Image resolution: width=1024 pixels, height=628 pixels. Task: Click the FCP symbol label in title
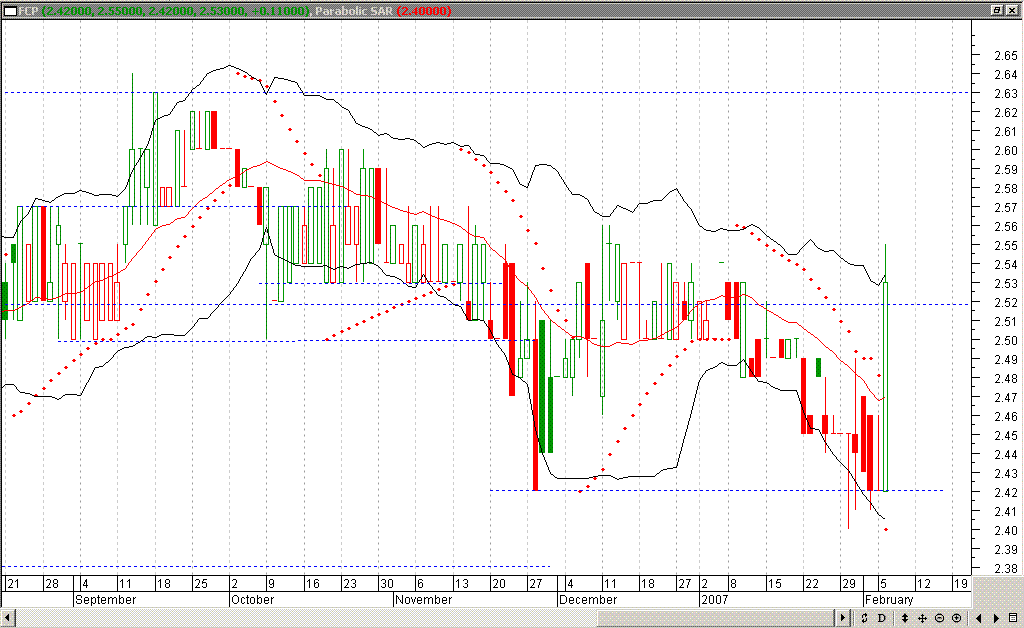point(29,11)
